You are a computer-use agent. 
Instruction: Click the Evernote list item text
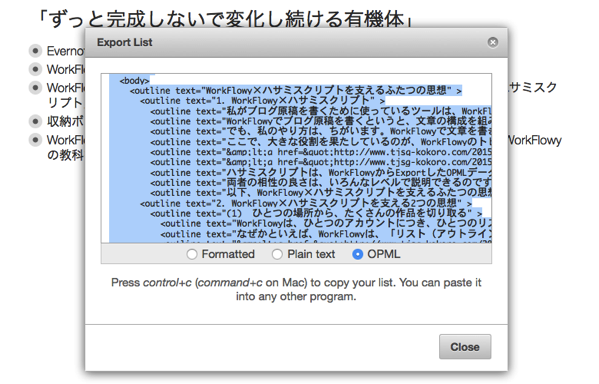[x=65, y=51]
